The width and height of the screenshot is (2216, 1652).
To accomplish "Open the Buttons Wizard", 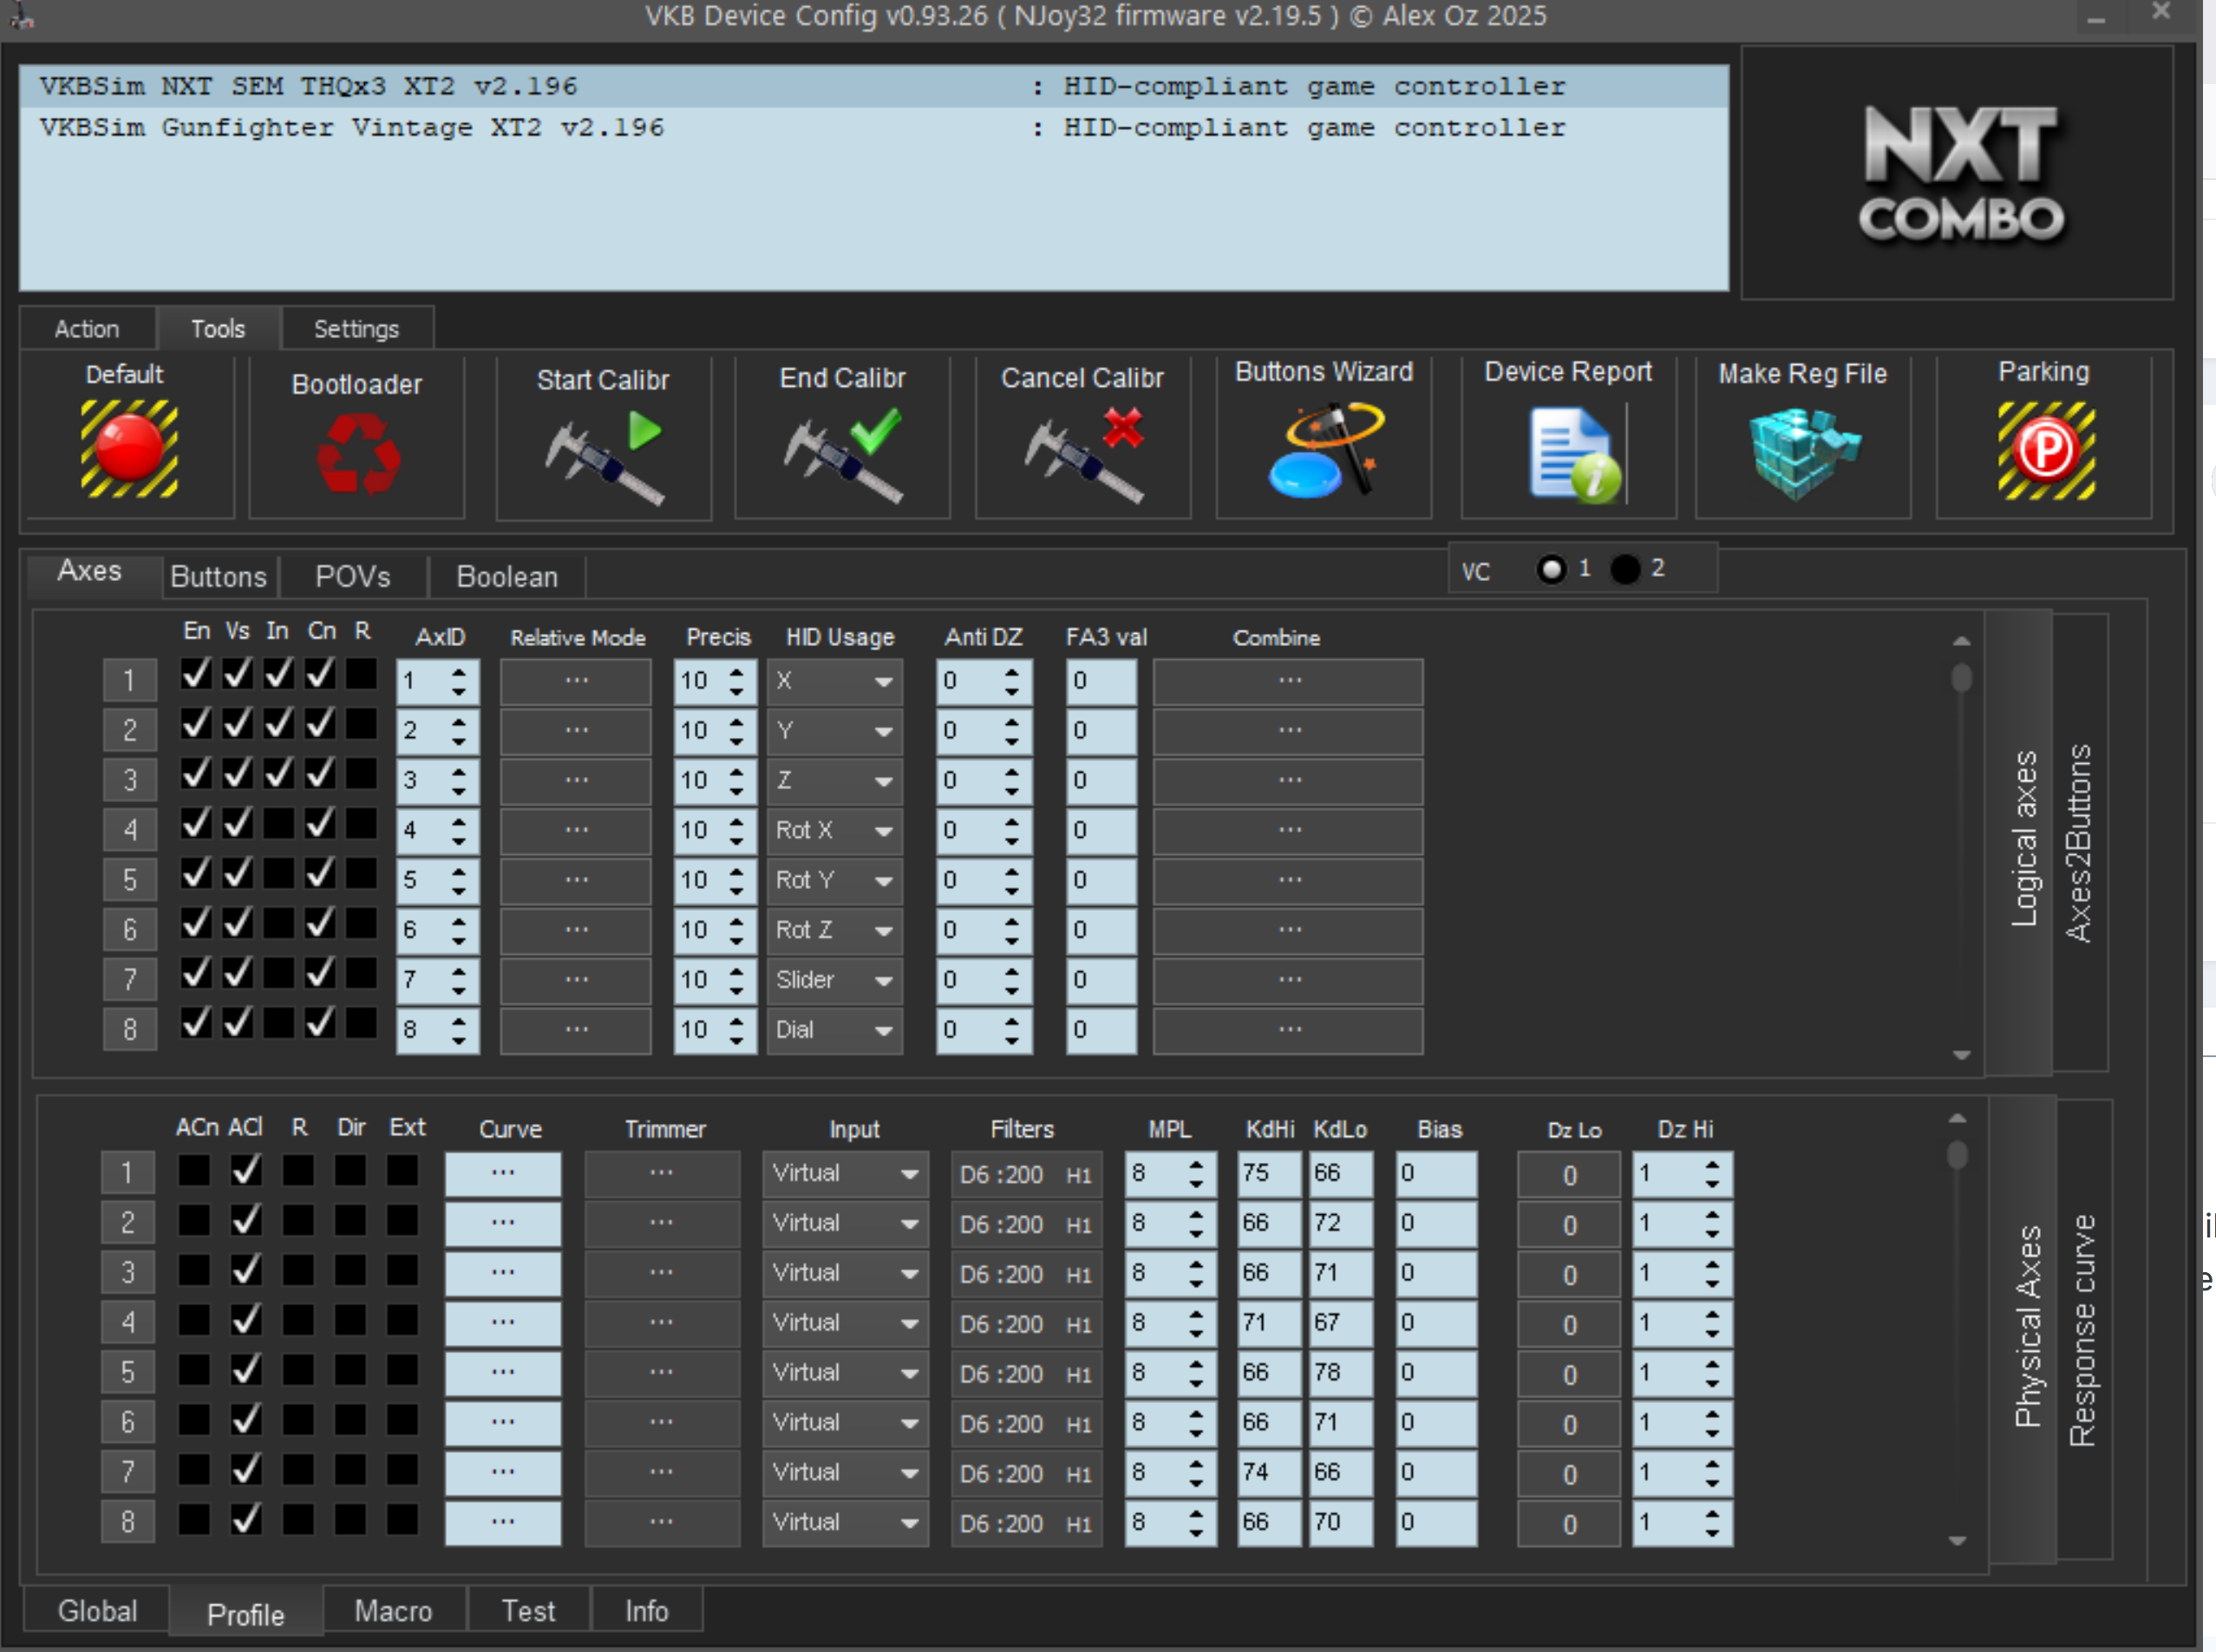I will (x=1324, y=451).
